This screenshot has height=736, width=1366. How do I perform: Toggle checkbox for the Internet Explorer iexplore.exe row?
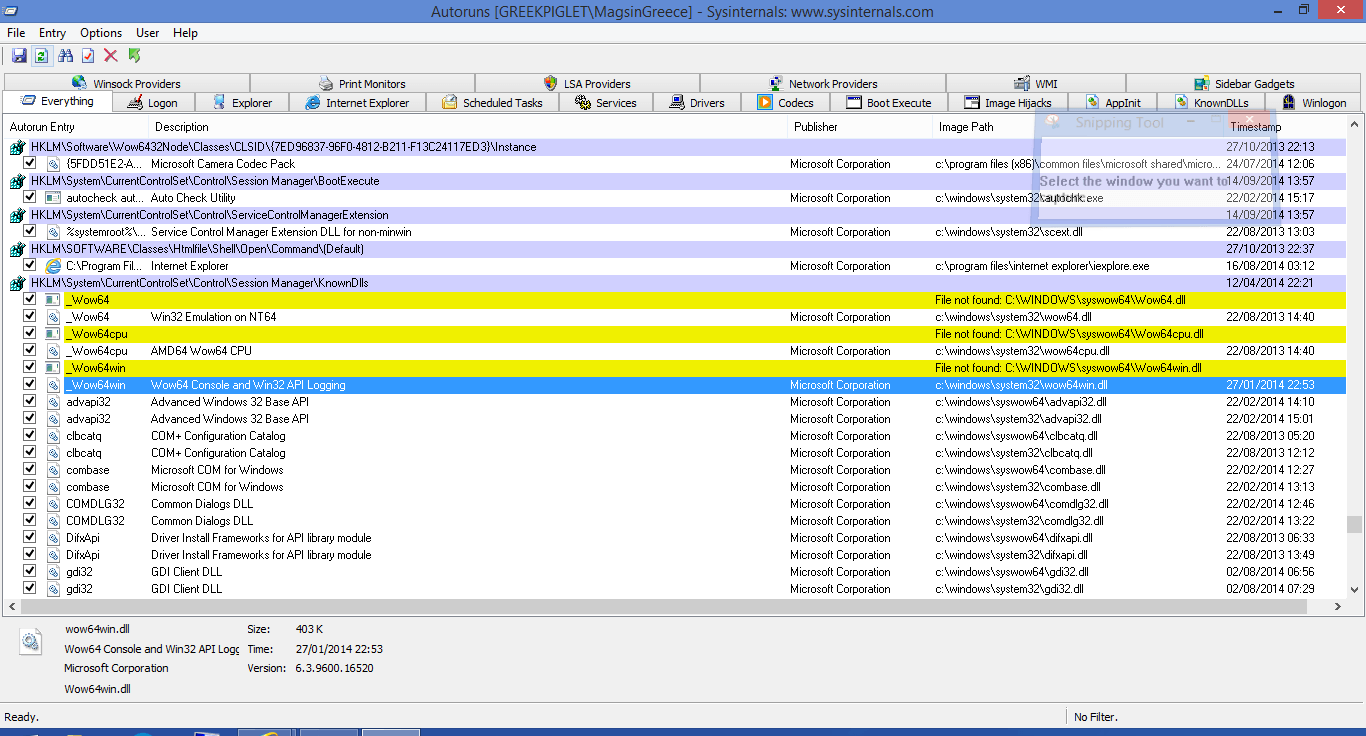coord(30,266)
